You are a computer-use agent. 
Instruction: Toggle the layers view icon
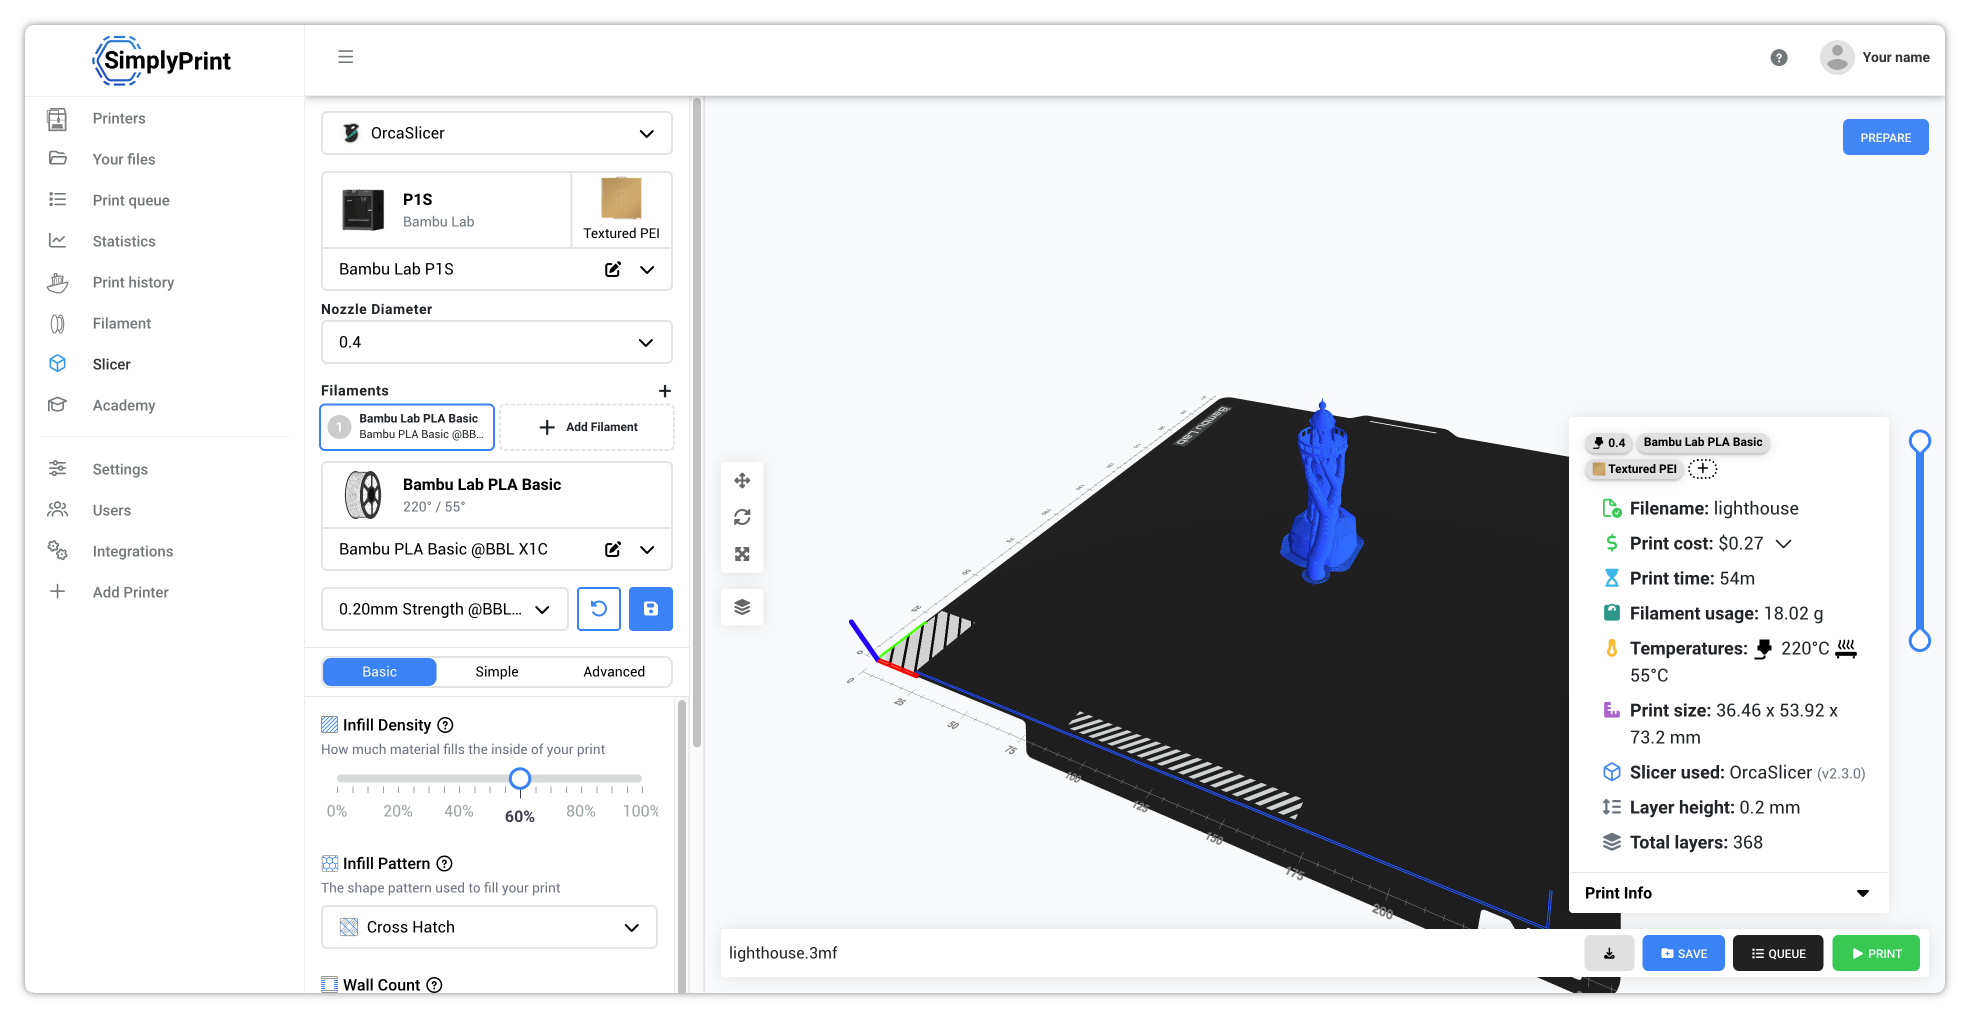742,607
